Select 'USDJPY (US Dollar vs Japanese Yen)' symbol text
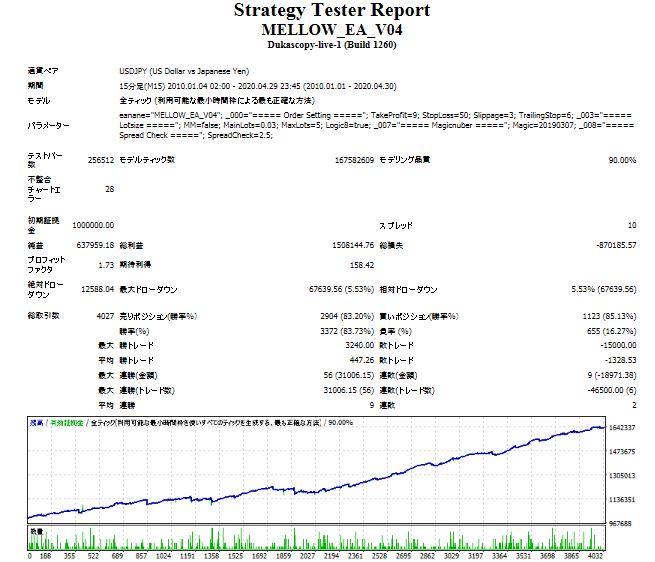This screenshot has width=655, height=562. [184, 71]
